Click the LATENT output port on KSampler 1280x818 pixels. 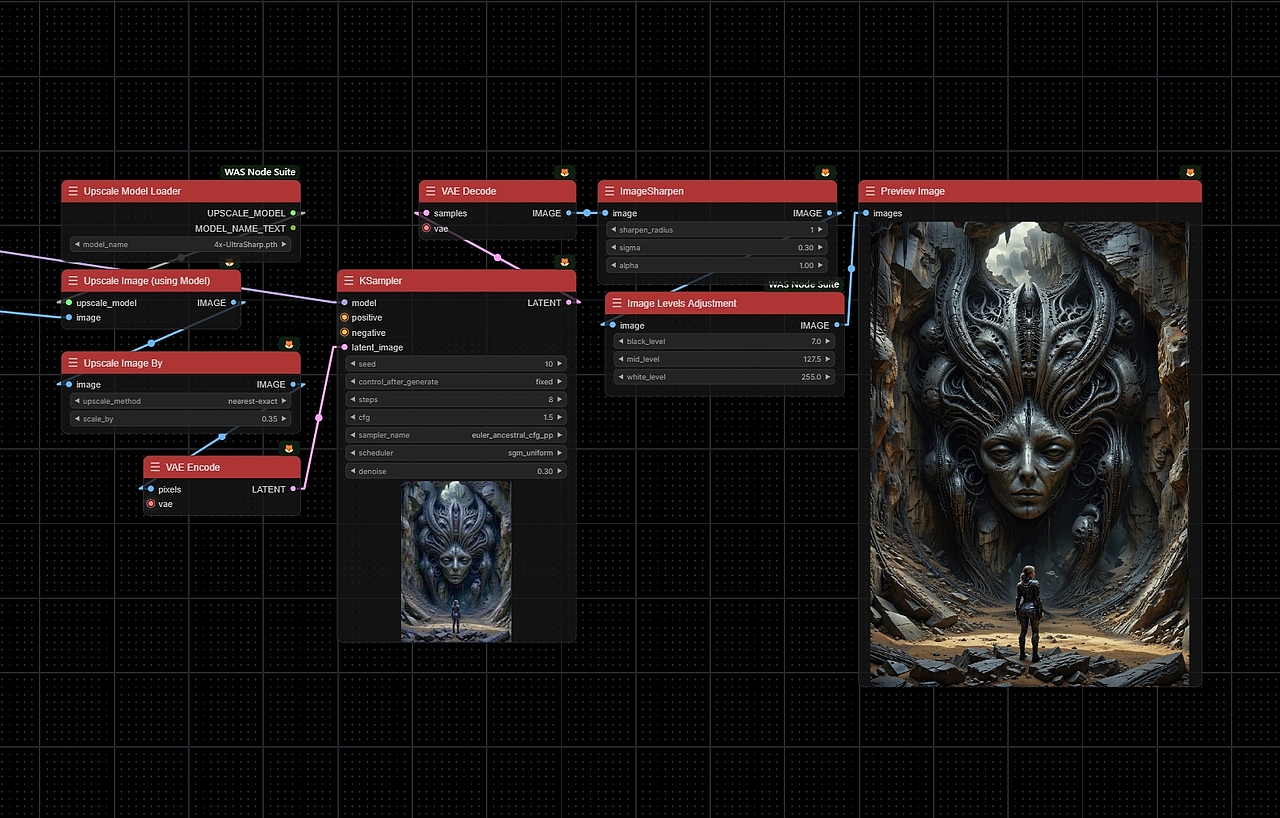pyautogui.click(x=569, y=303)
